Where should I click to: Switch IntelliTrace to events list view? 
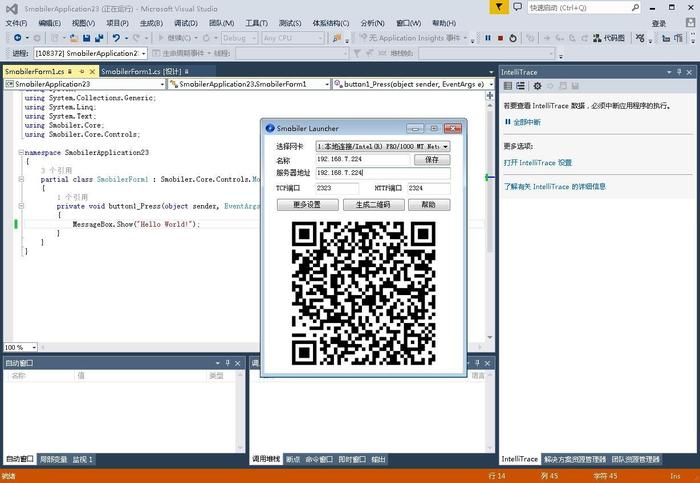(508, 86)
